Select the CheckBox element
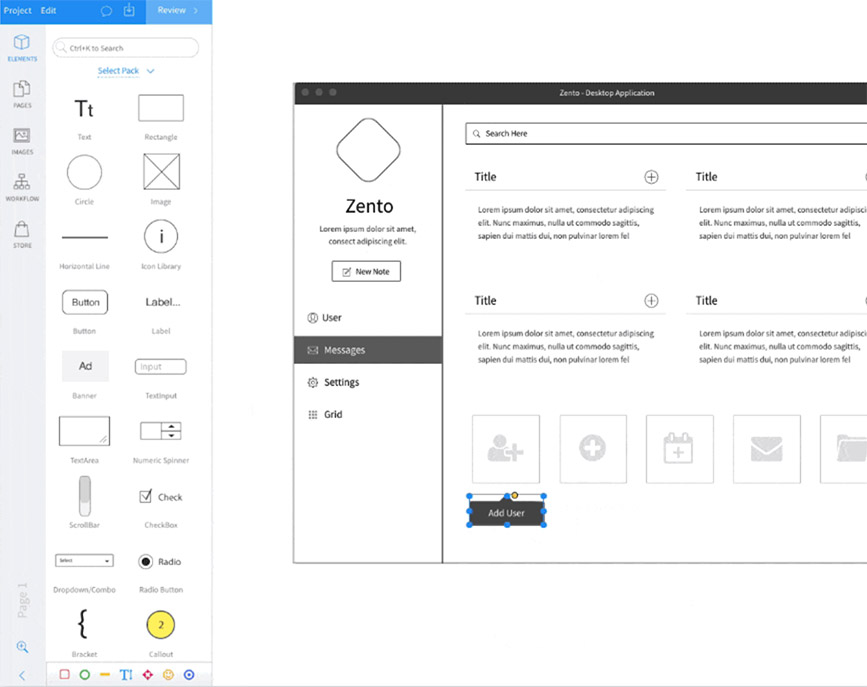This screenshot has width=867, height=687. click(x=160, y=497)
